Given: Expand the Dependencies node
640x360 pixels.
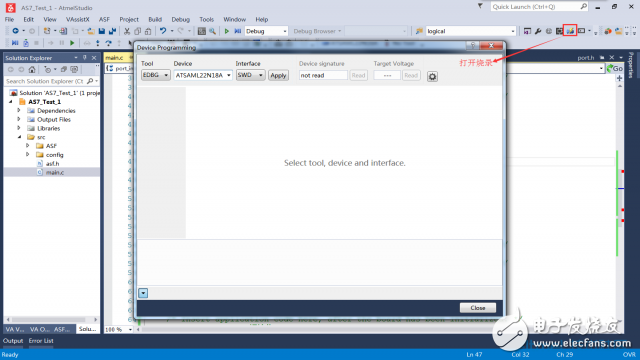Looking at the screenshot, I should 19,111.
